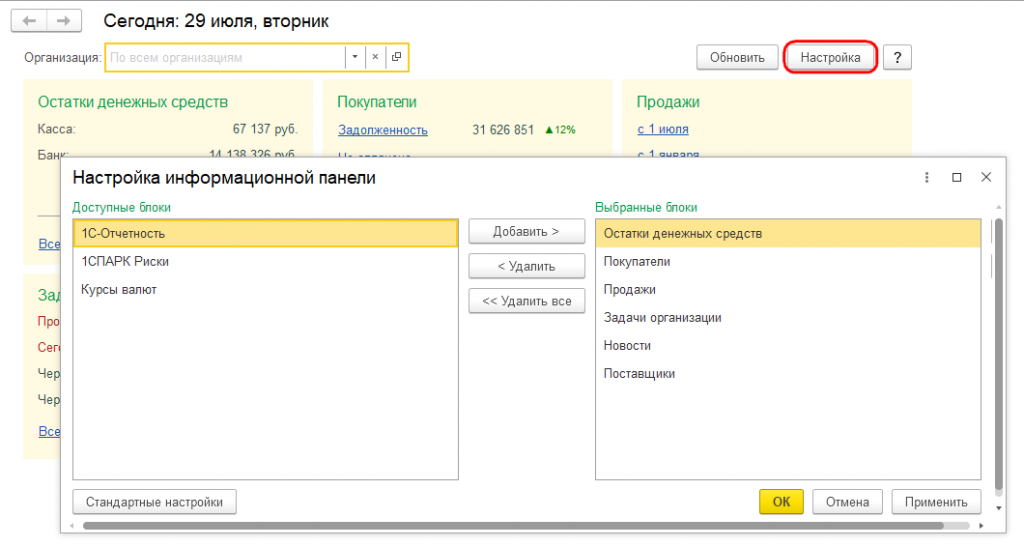Viewport: 1024px width, 547px height.
Task: Clear the Организация field with the X icon
Action: (x=375, y=57)
